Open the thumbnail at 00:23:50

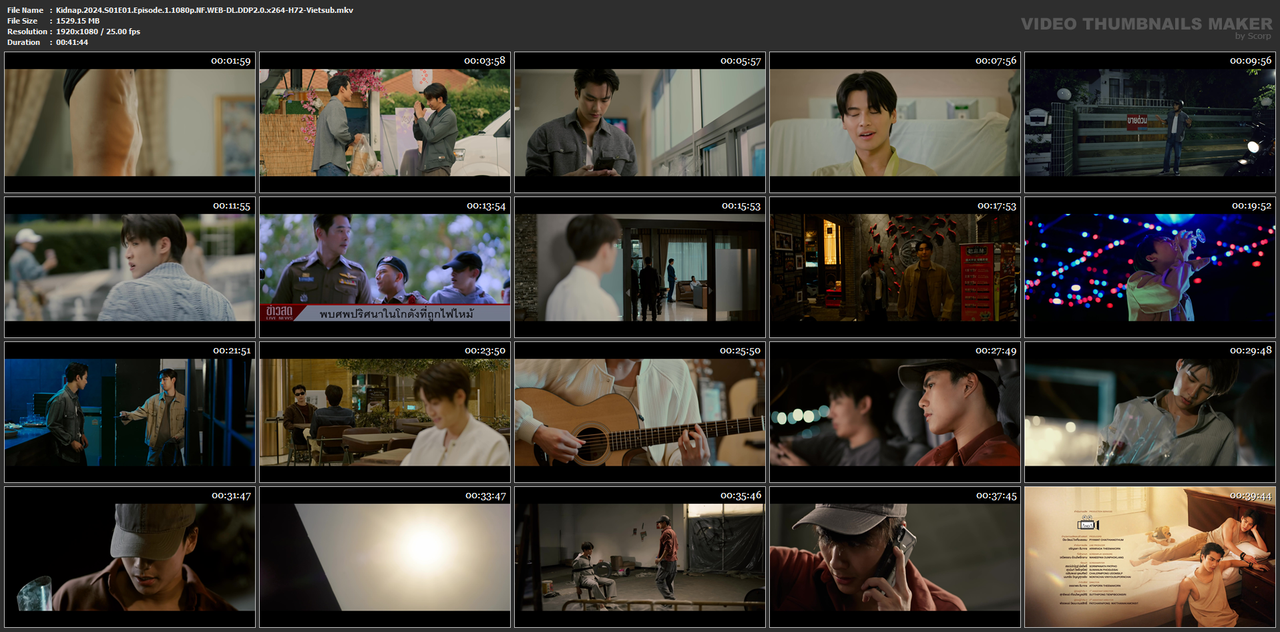pos(385,412)
